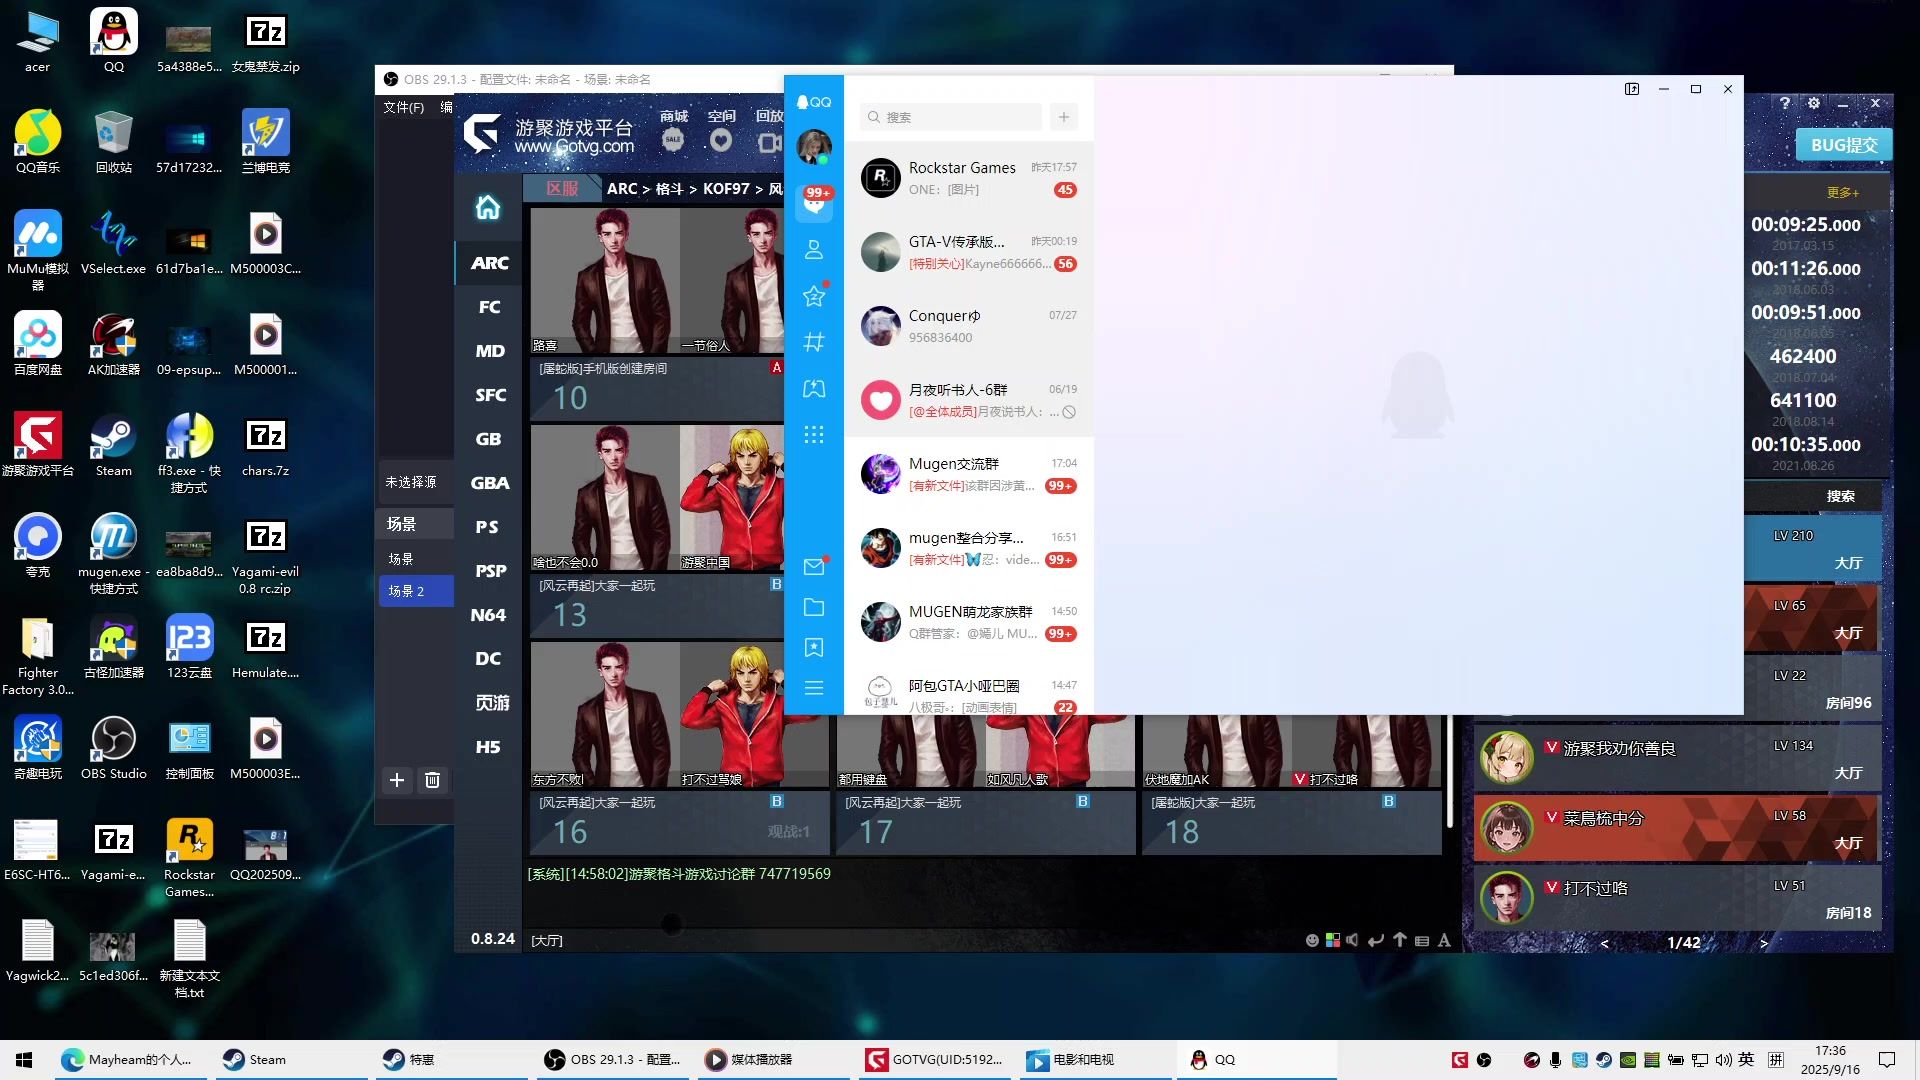Click the Gotvg home icon
Screen dimensions: 1920x1080
[488, 207]
